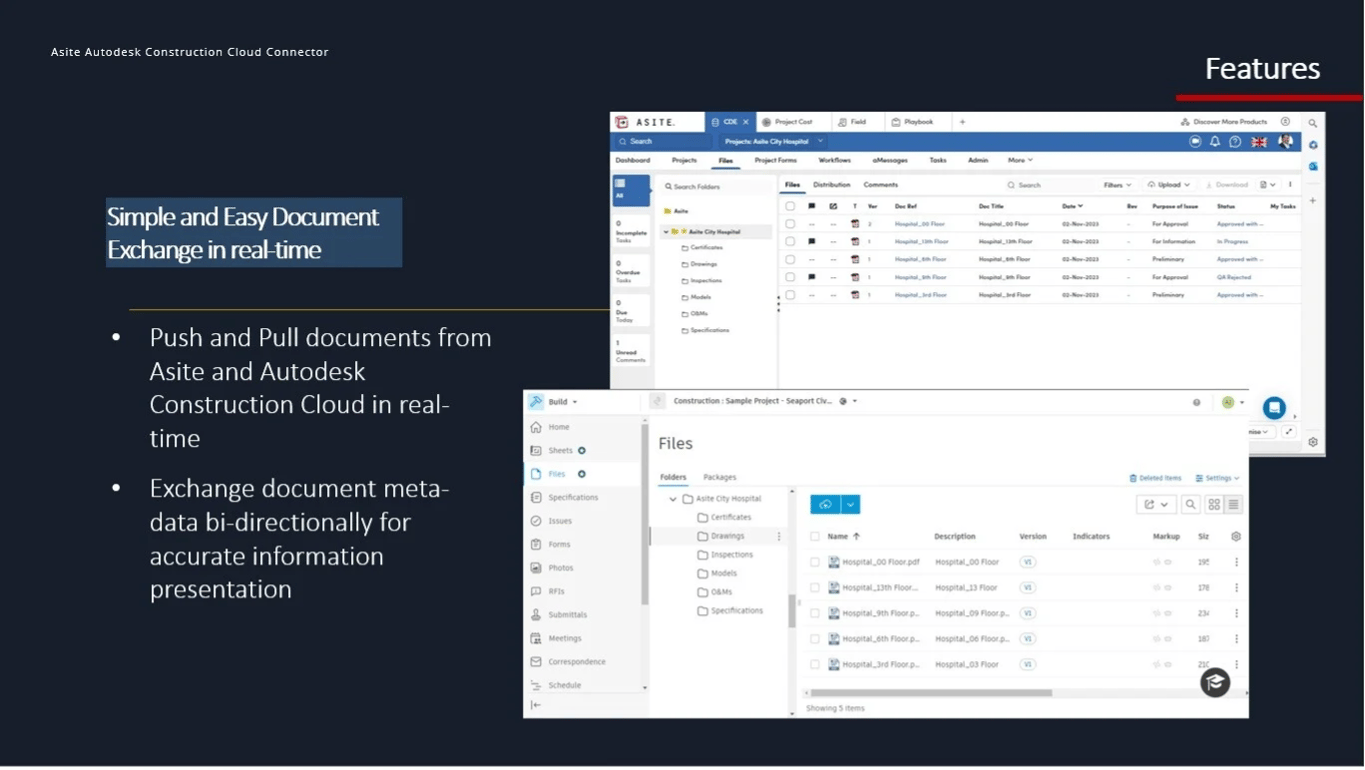Click the horizontal scrollbar under file list
Image resolution: width=1365 pixels, height=770 pixels.
(930, 693)
